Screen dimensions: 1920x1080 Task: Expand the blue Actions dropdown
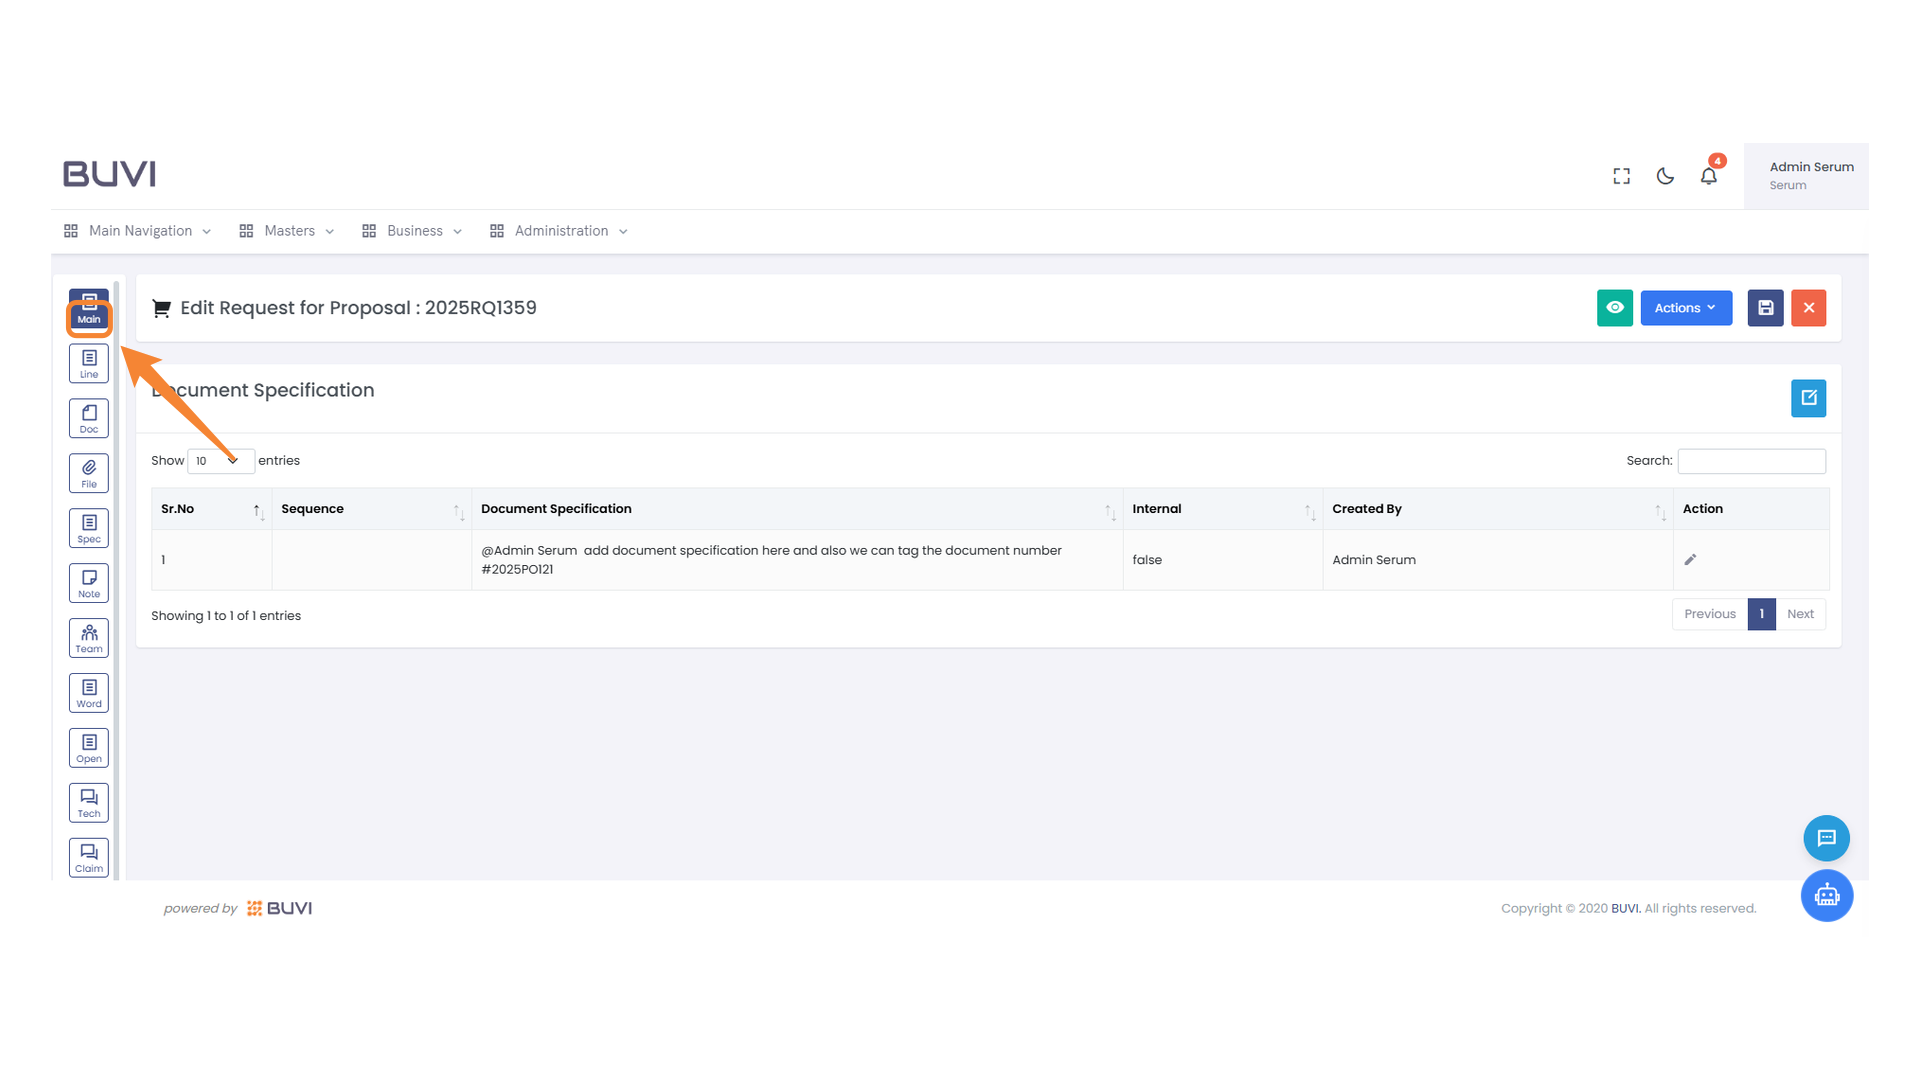pos(1685,308)
